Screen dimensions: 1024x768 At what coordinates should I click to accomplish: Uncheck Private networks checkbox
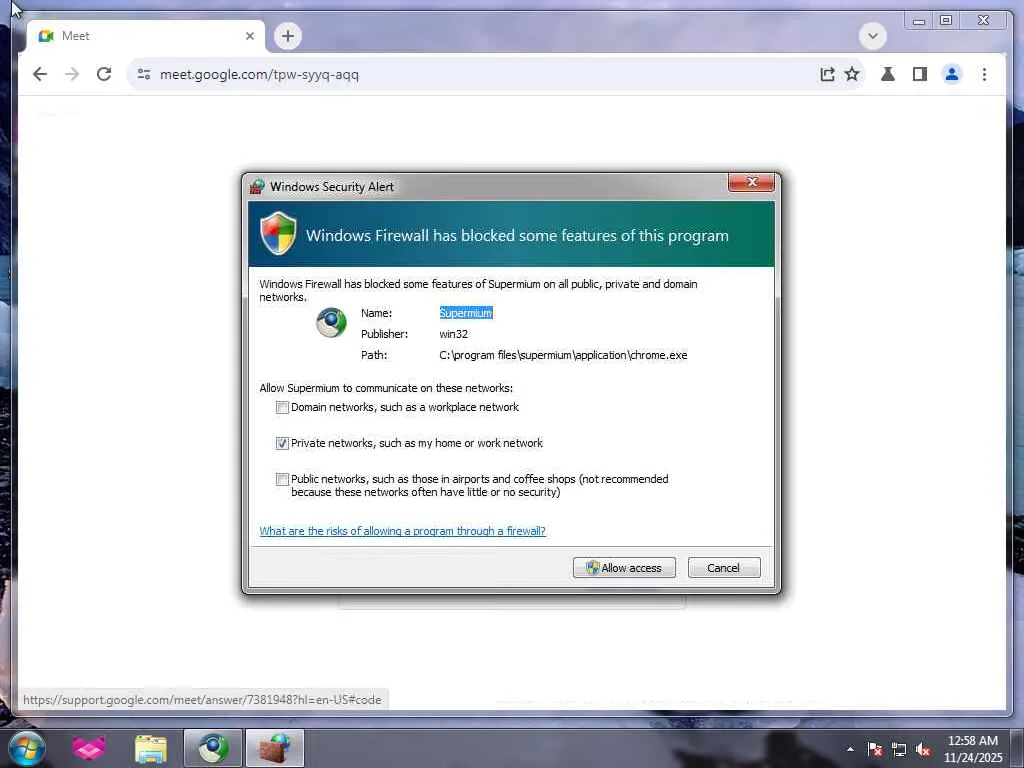[282, 443]
